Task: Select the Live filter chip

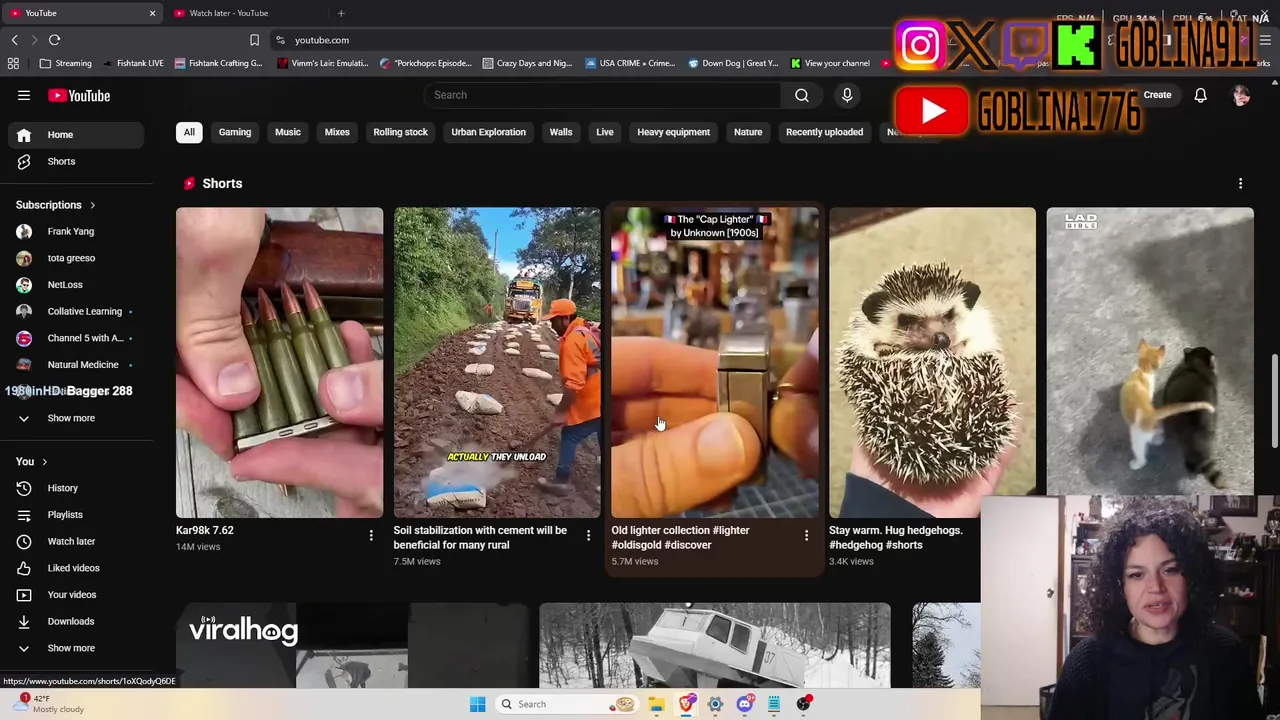Action: (605, 132)
